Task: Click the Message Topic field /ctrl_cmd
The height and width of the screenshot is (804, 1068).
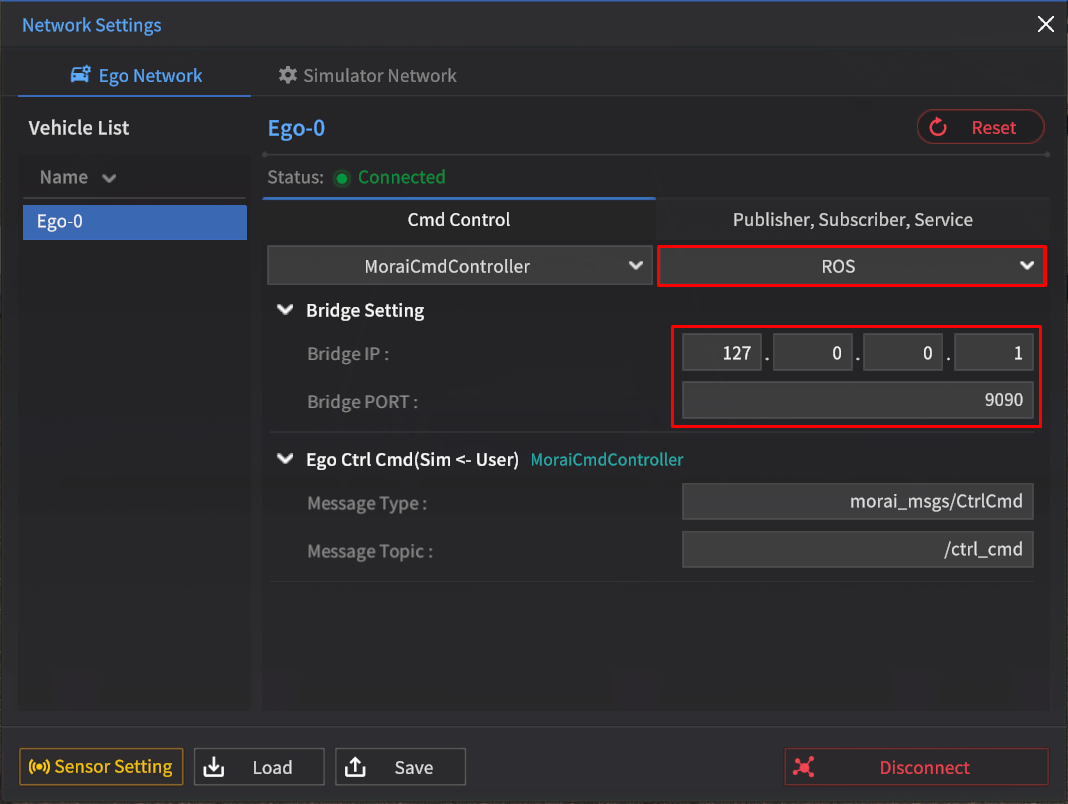Action: [857, 550]
